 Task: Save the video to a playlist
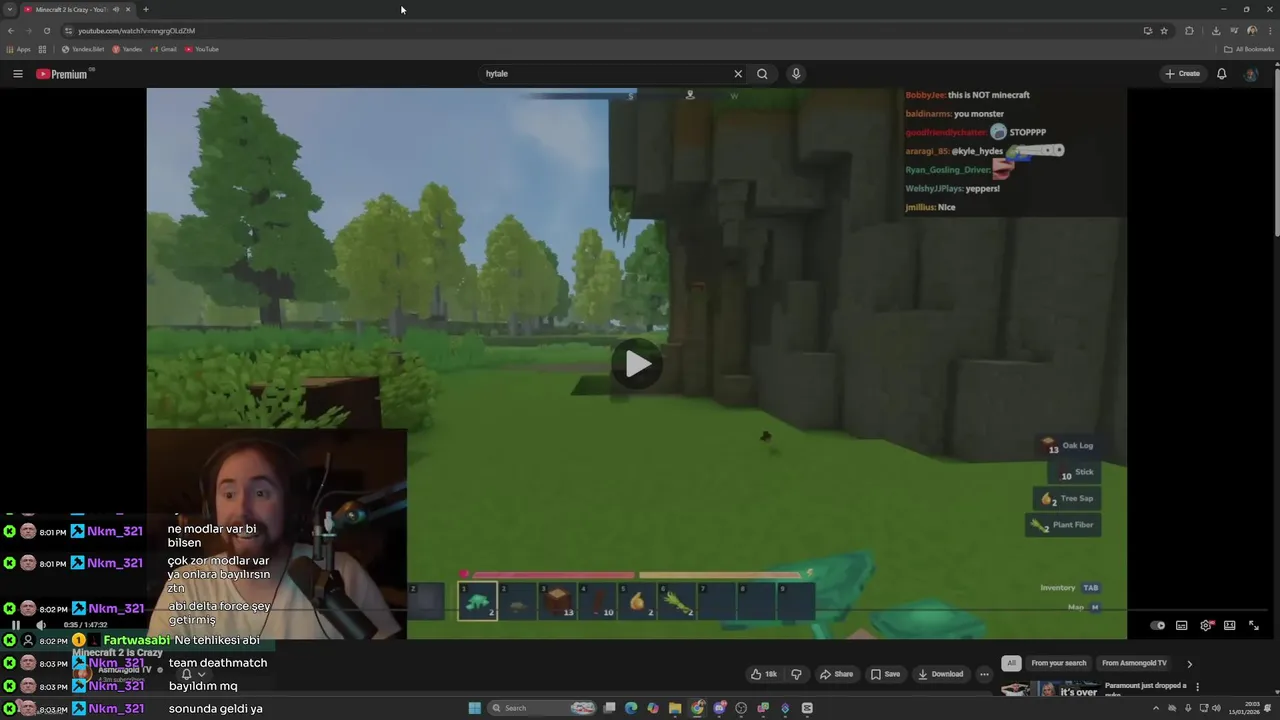(x=884, y=674)
